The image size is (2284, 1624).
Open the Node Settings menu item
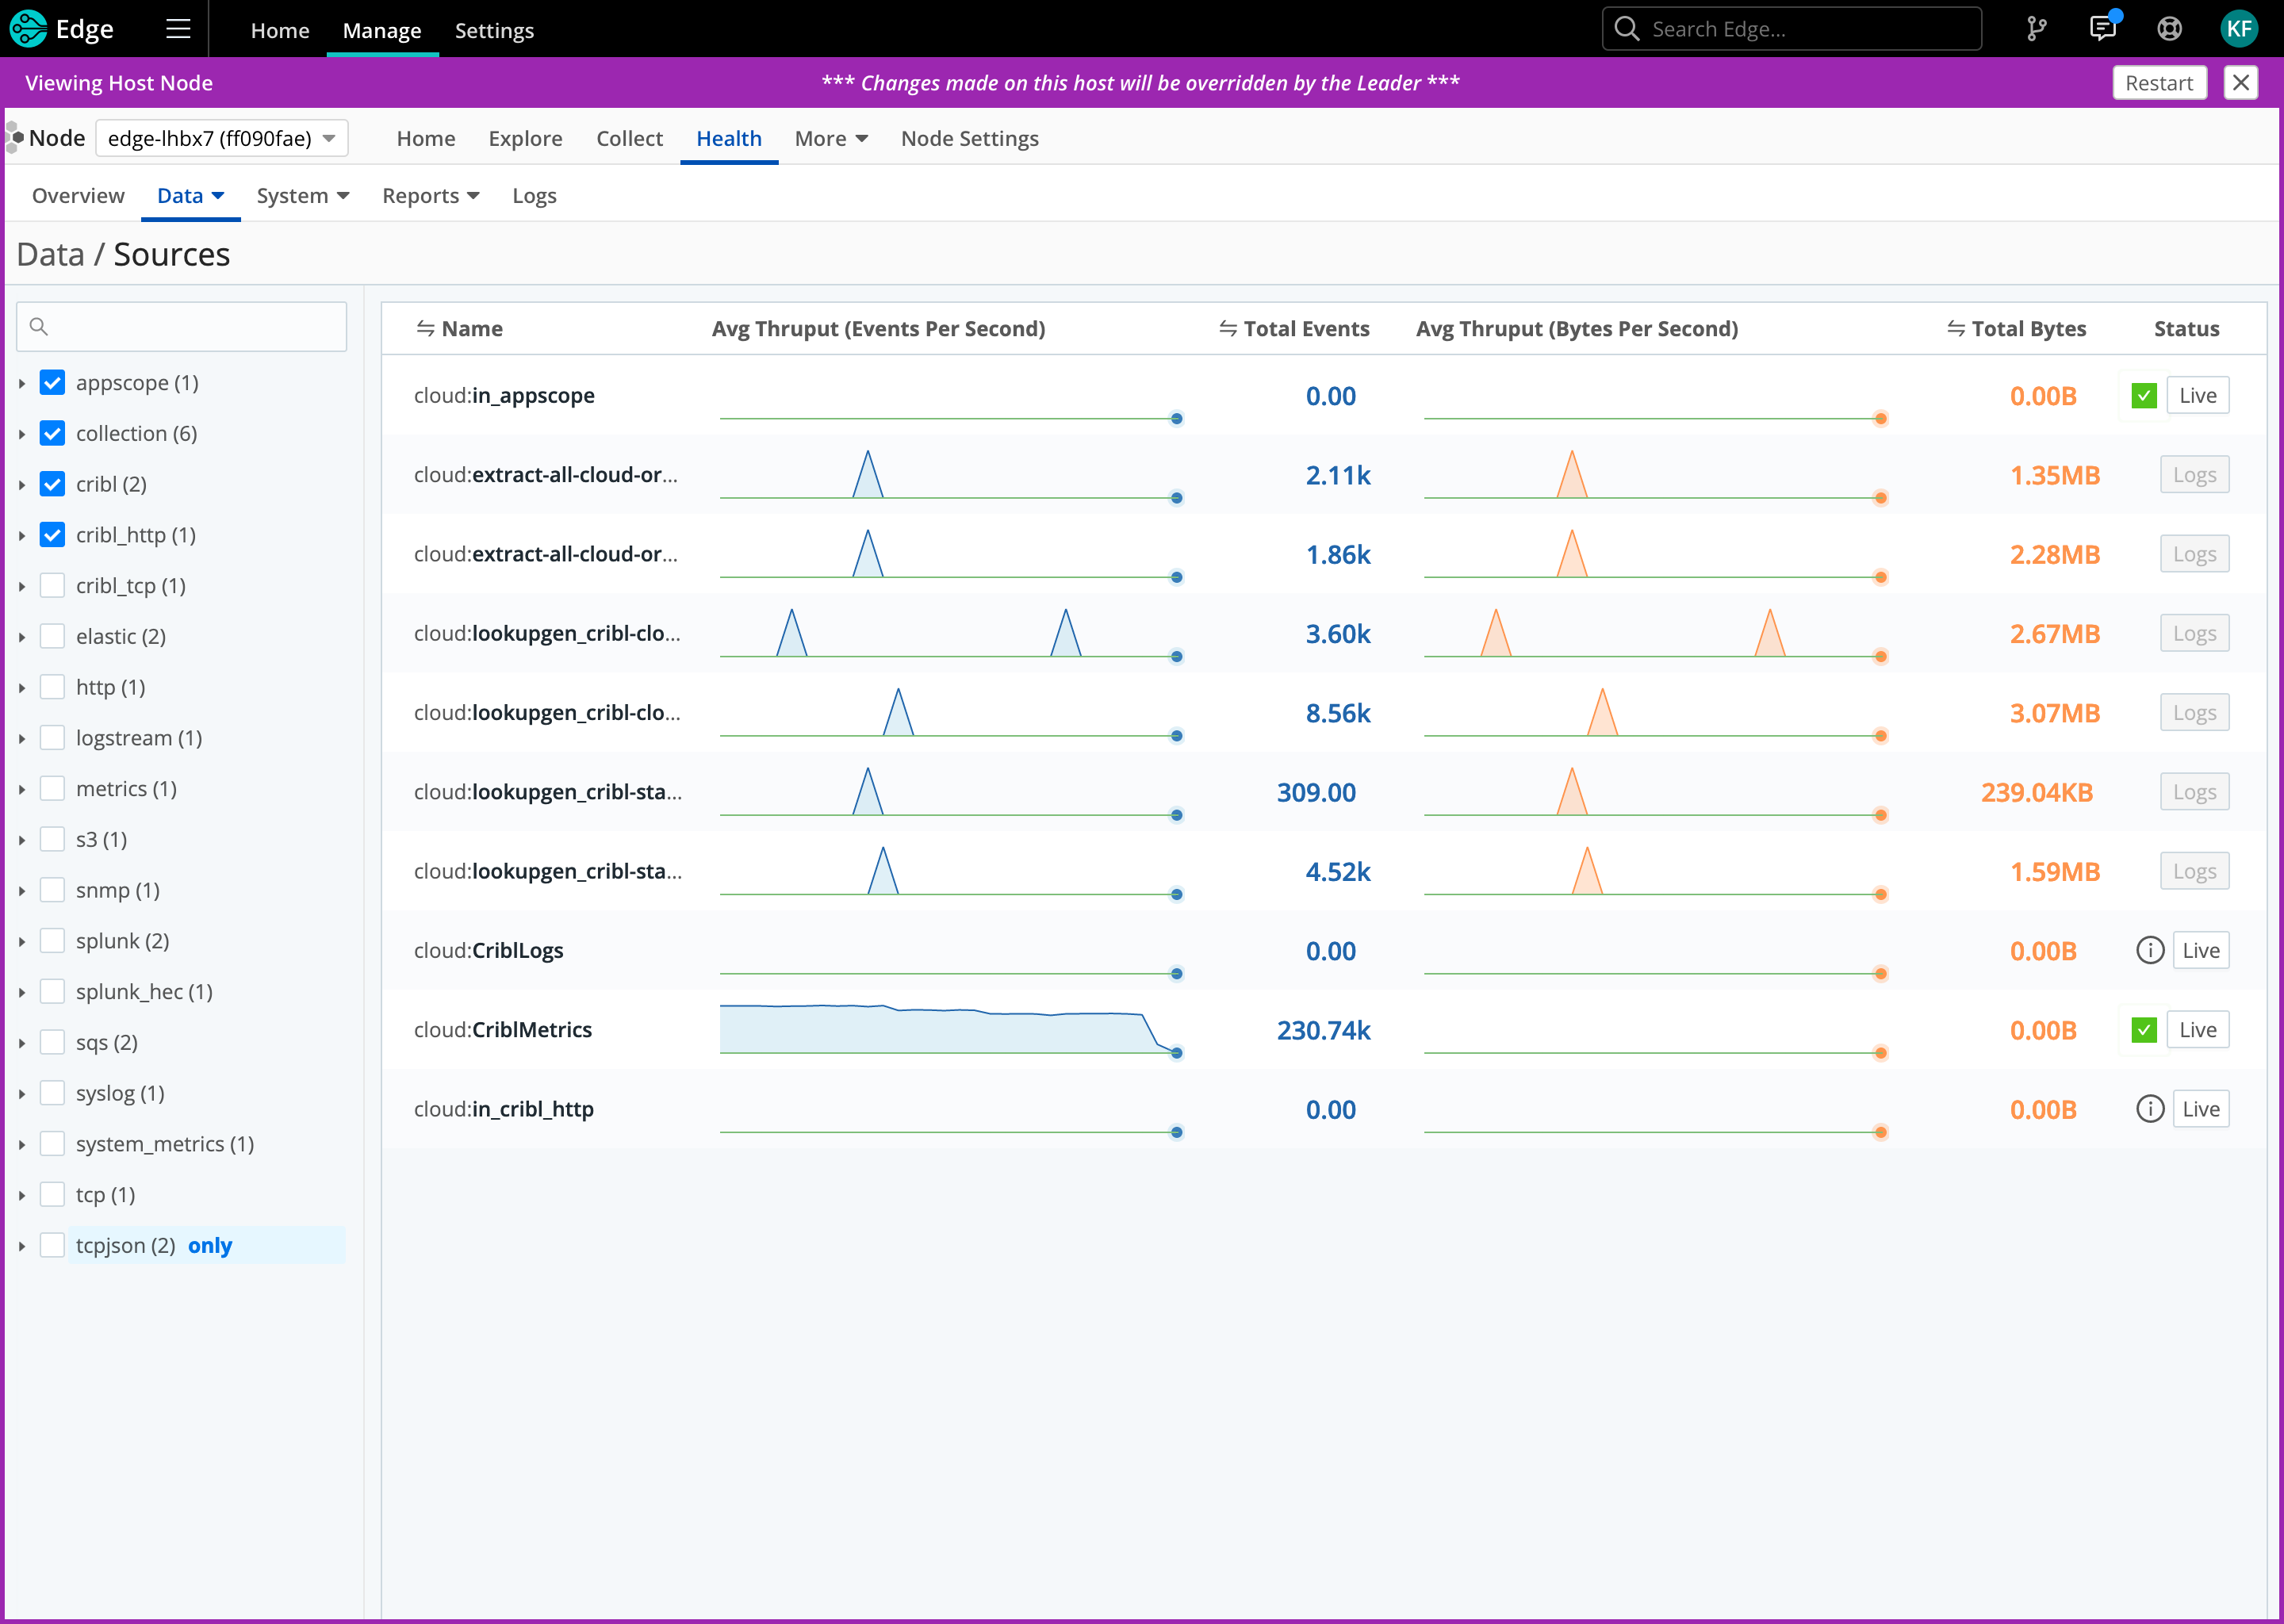click(x=969, y=138)
